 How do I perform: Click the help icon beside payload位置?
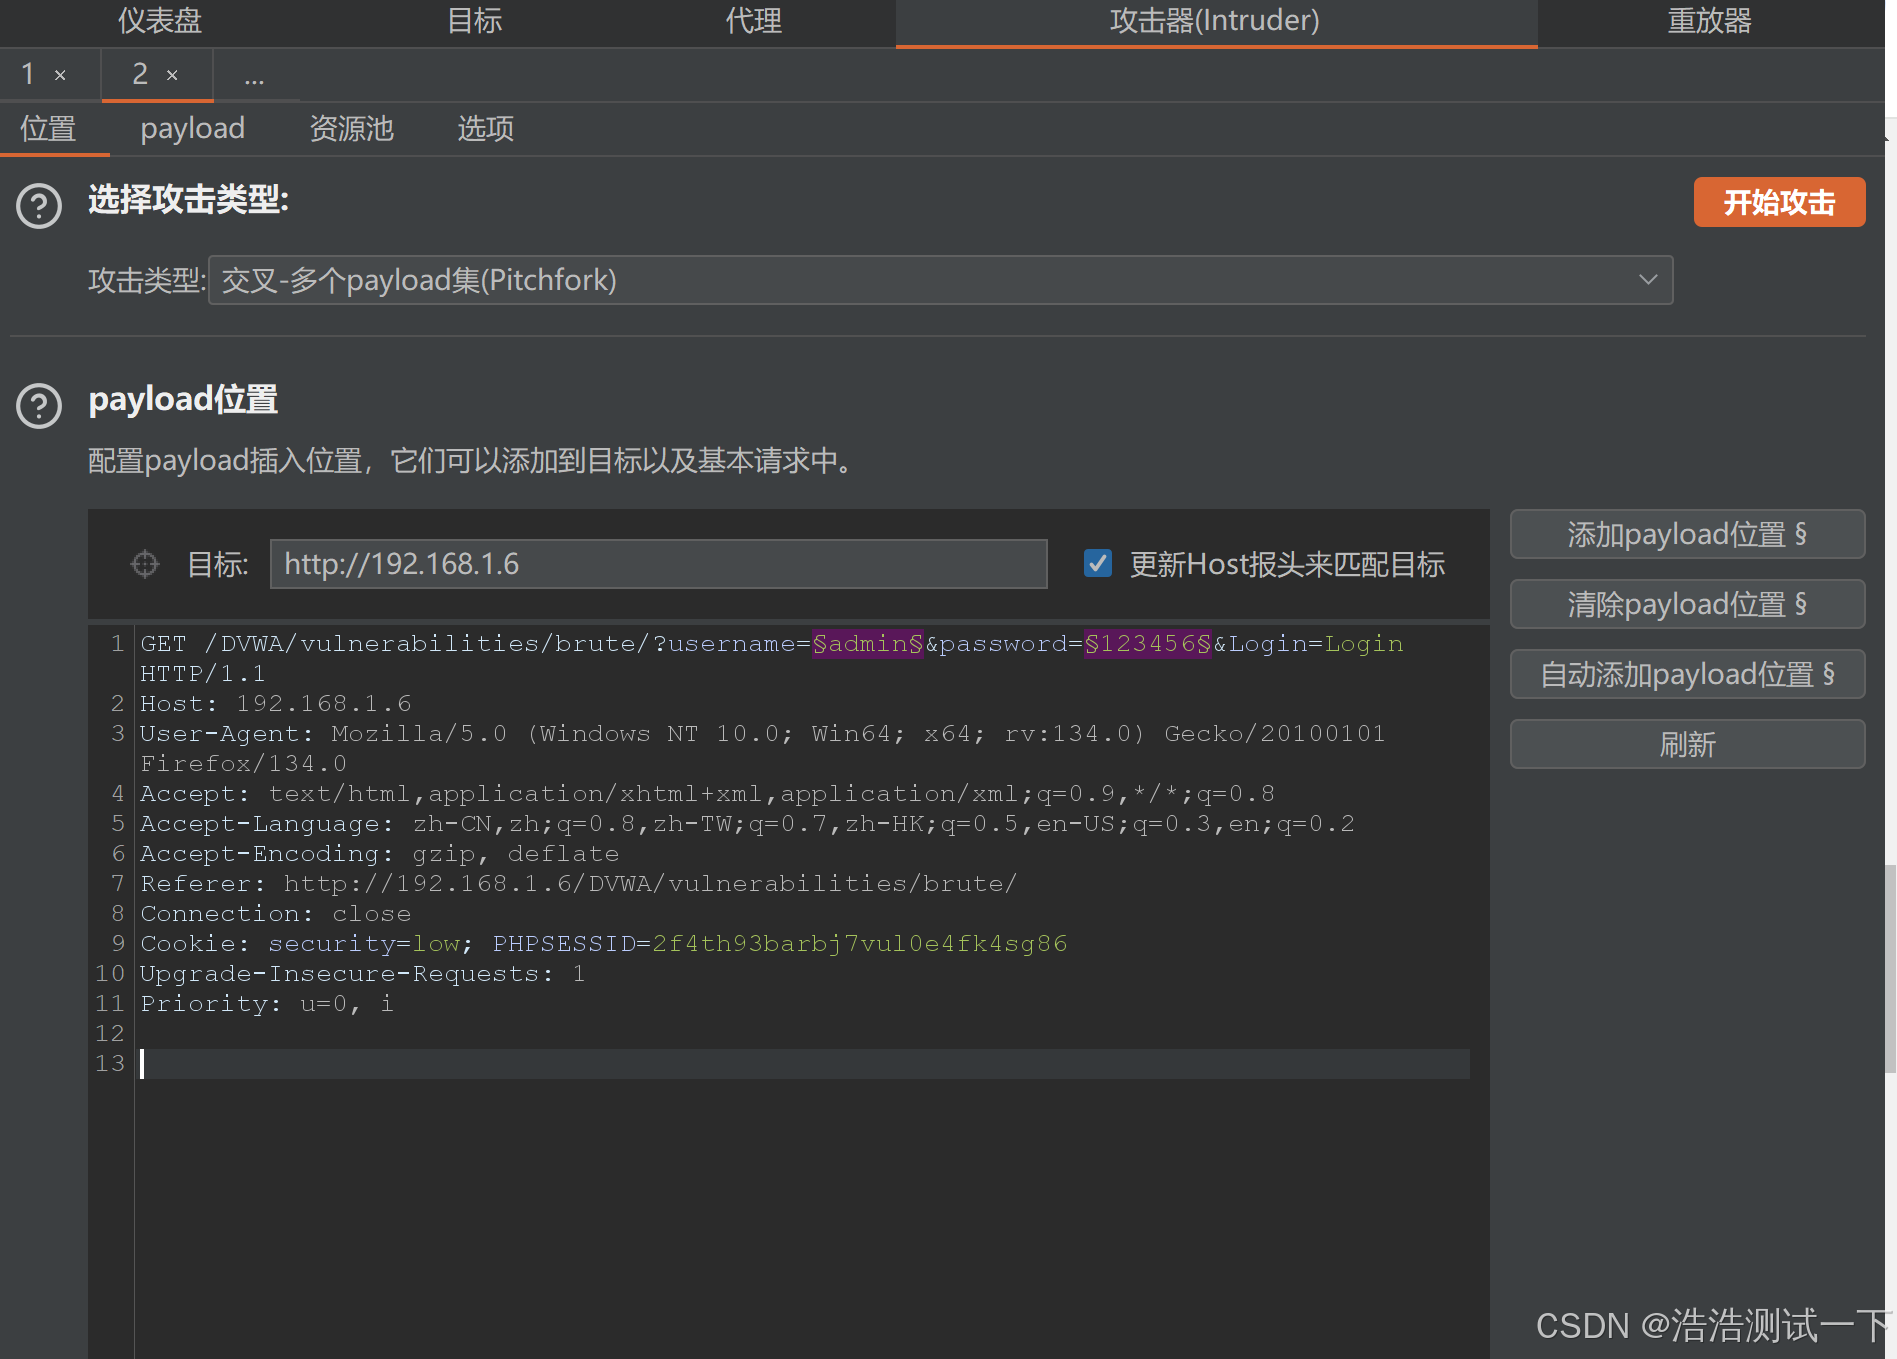pyautogui.click(x=39, y=405)
